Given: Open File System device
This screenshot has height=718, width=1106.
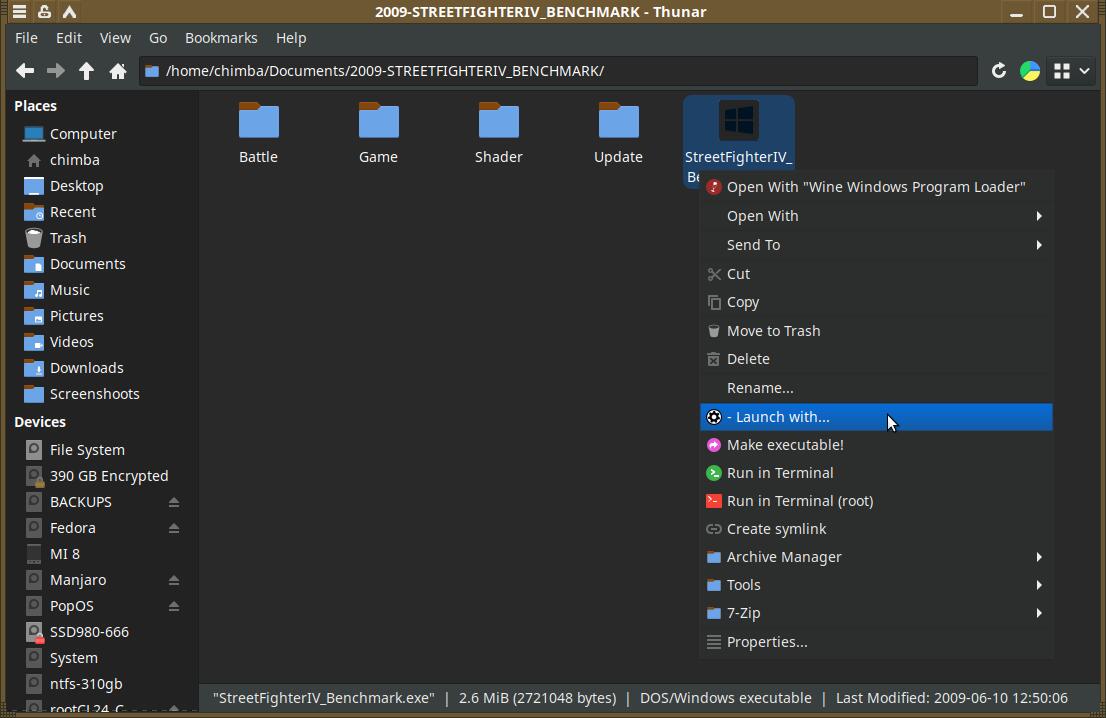Looking at the screenshot, I should [100, 450].
